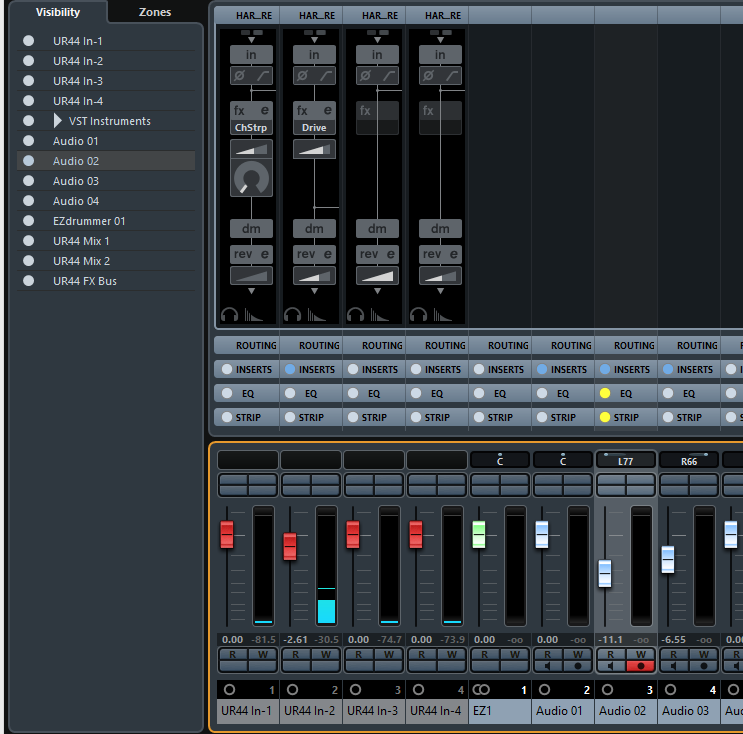Enable Write automation W on EZ1 channel
Image resolution: width=743 pixels, height=734 pixels.
coord(515,654)
